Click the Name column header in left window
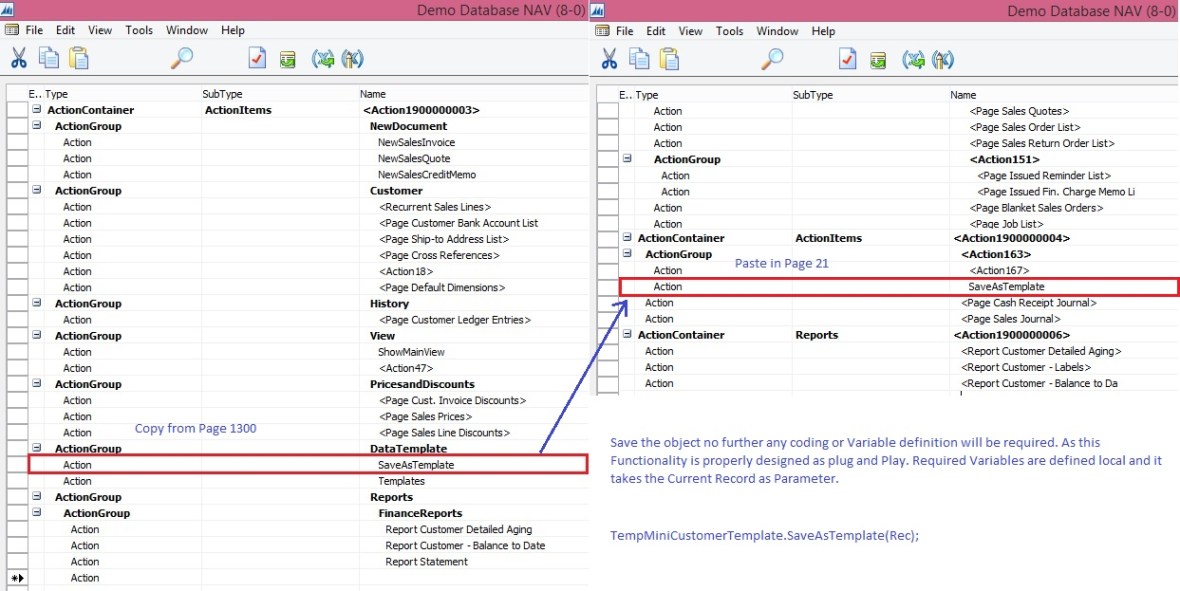 [374, 94]
